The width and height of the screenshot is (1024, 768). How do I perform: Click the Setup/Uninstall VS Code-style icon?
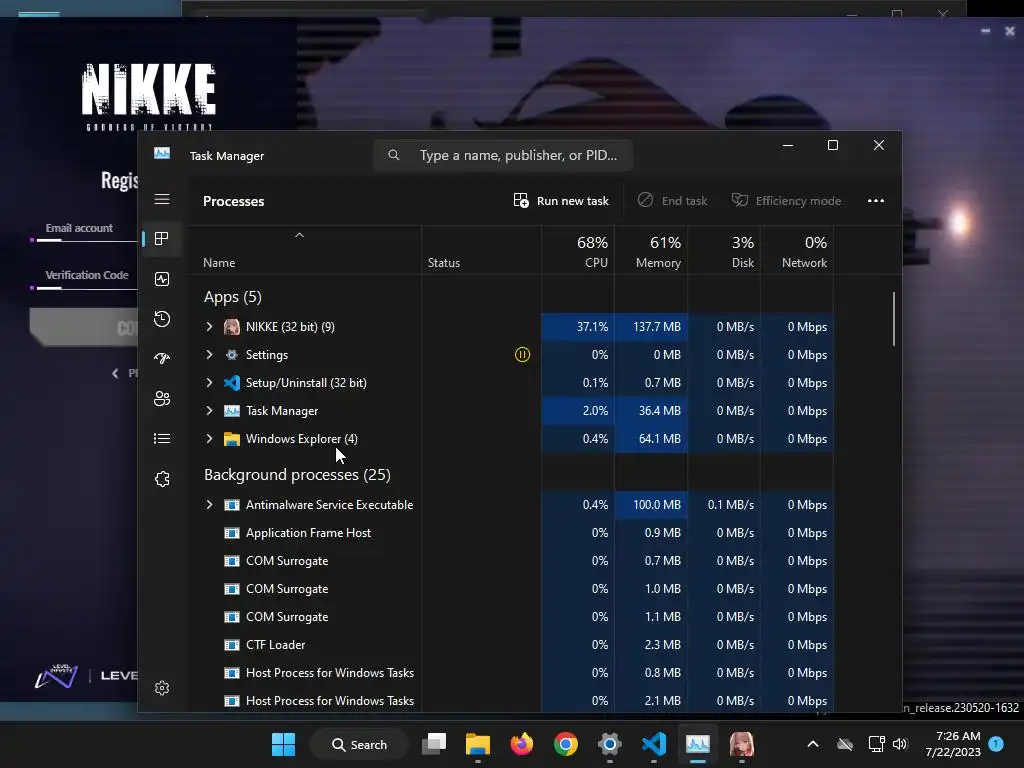pyautogui.click(x=232, y=383)
